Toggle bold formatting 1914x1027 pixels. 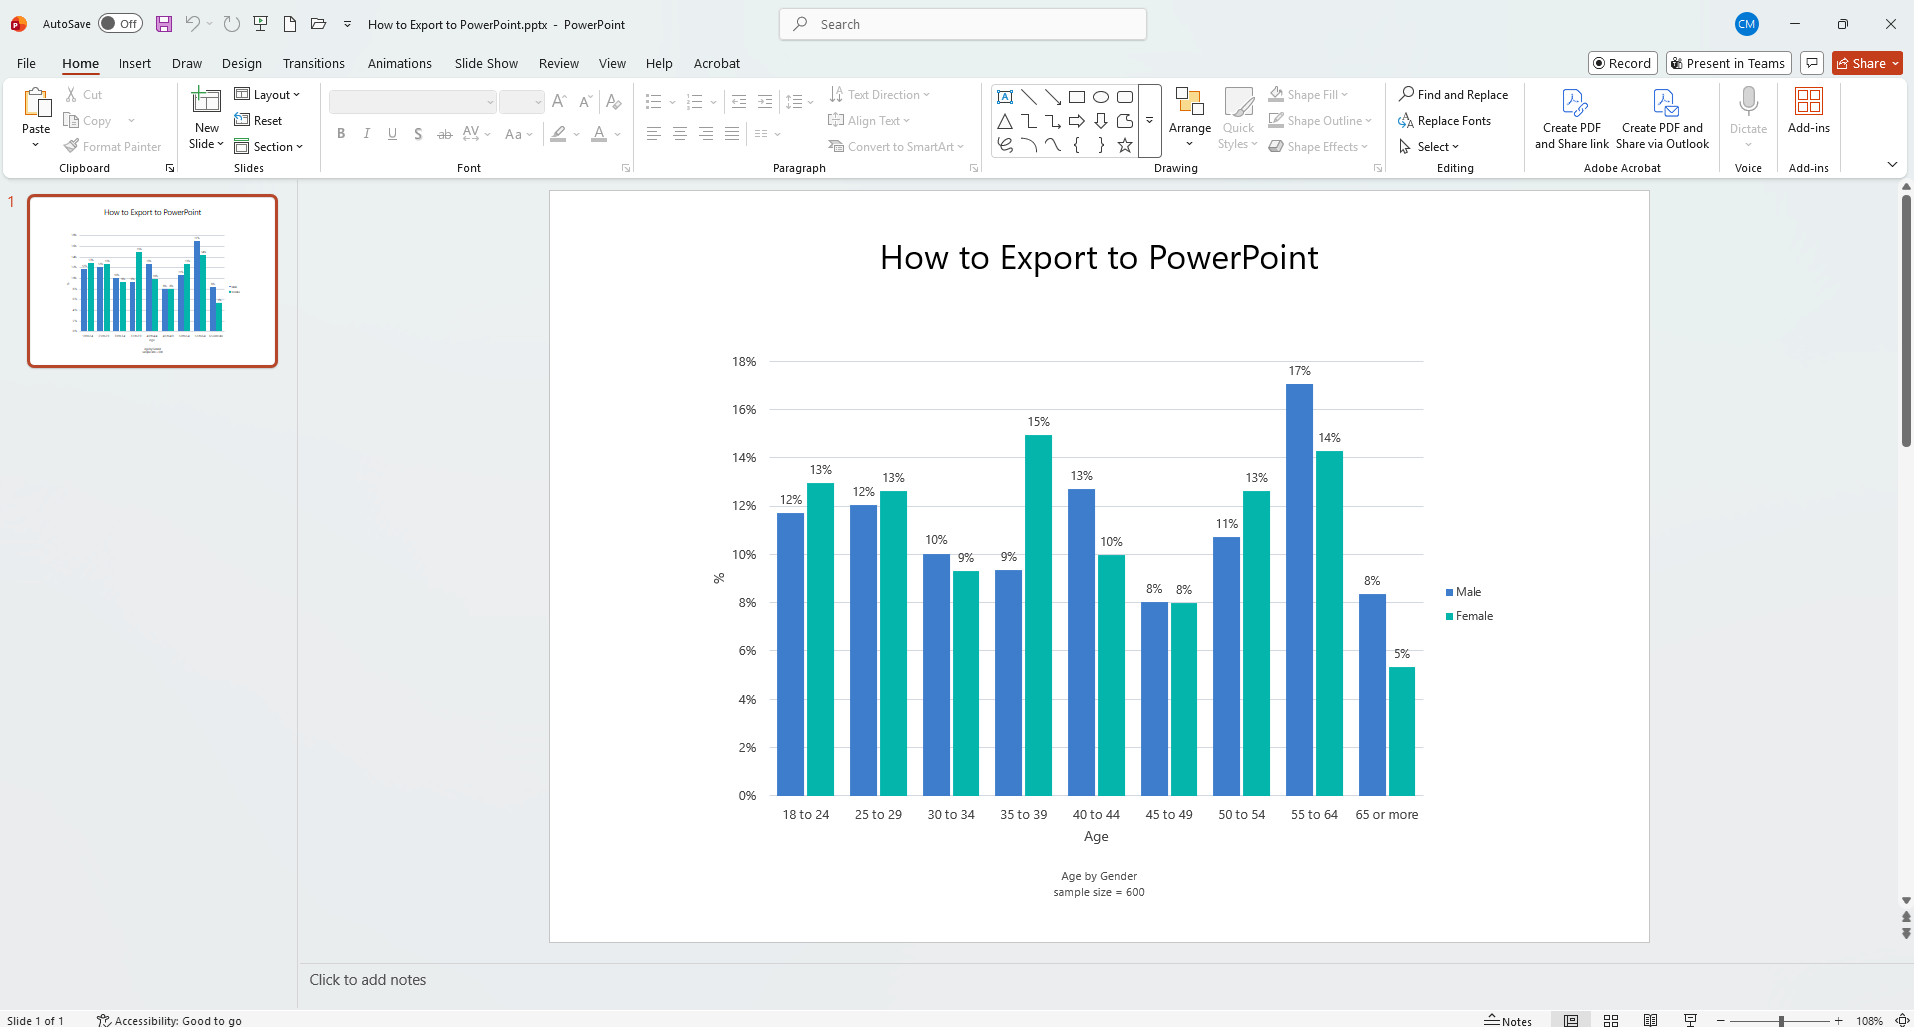(x=340, y=133)
